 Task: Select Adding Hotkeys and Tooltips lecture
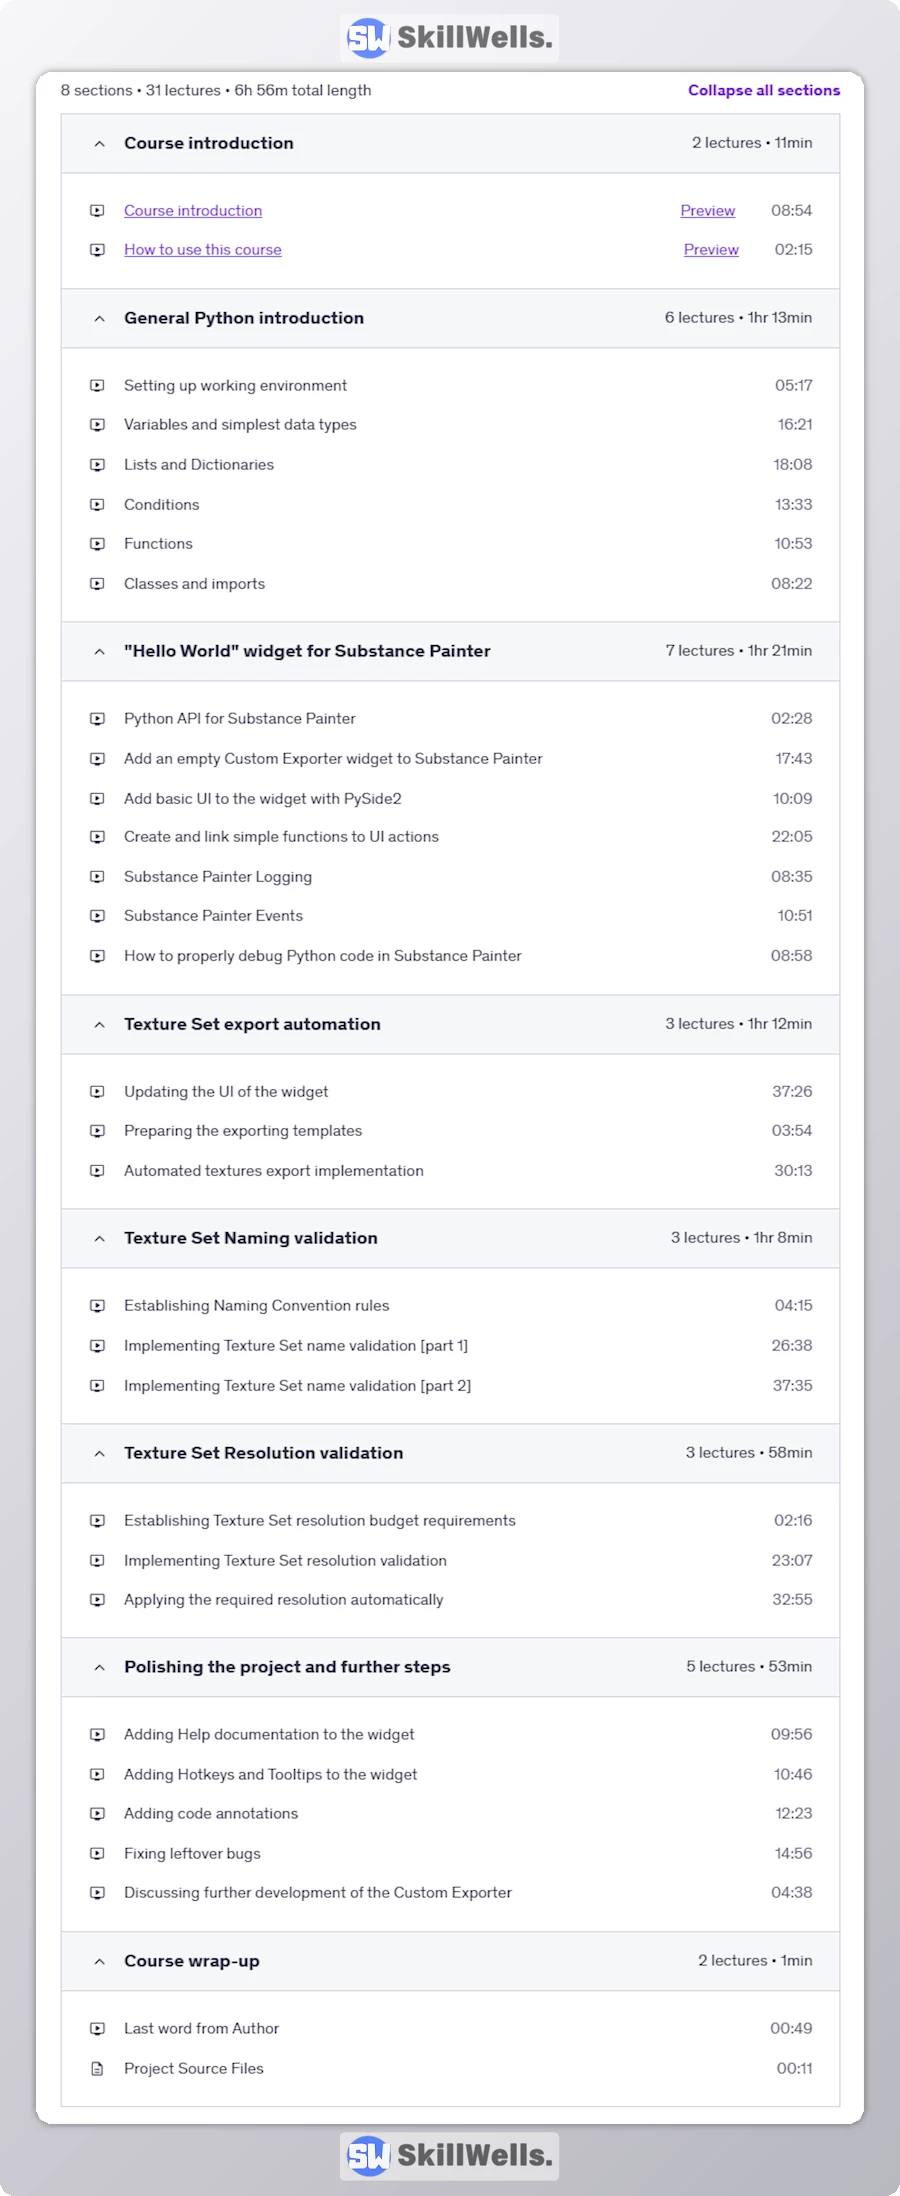(x=271, y=1775)
